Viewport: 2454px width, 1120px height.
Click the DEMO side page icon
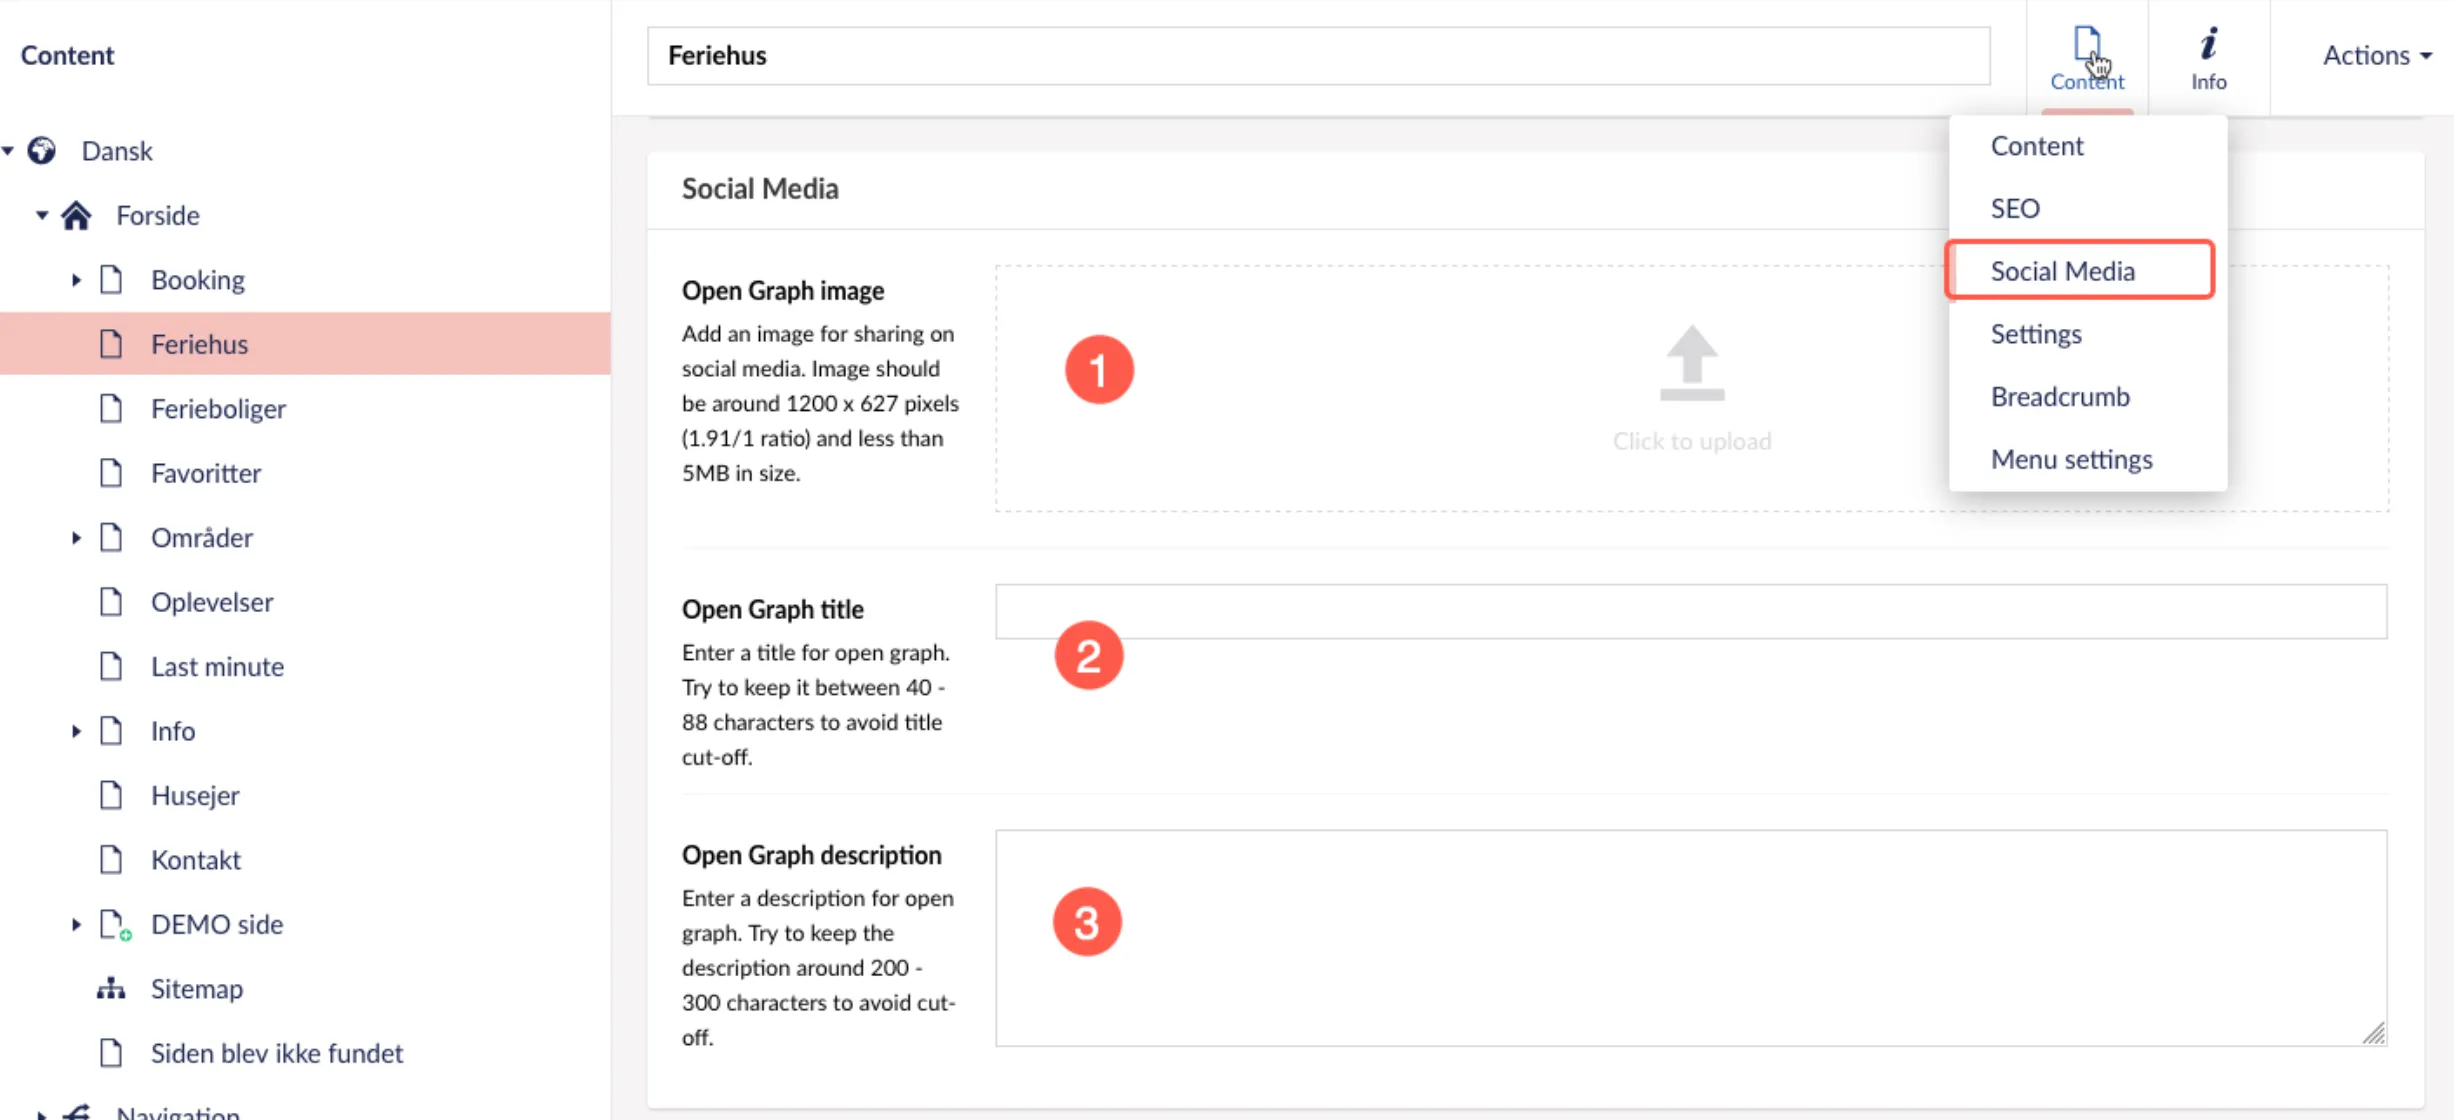pos(113,924)
